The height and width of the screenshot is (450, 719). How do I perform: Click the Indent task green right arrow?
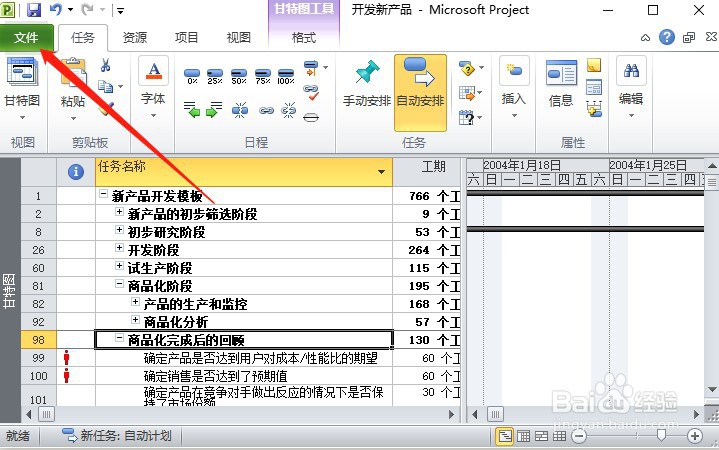(x=214, y=110)
